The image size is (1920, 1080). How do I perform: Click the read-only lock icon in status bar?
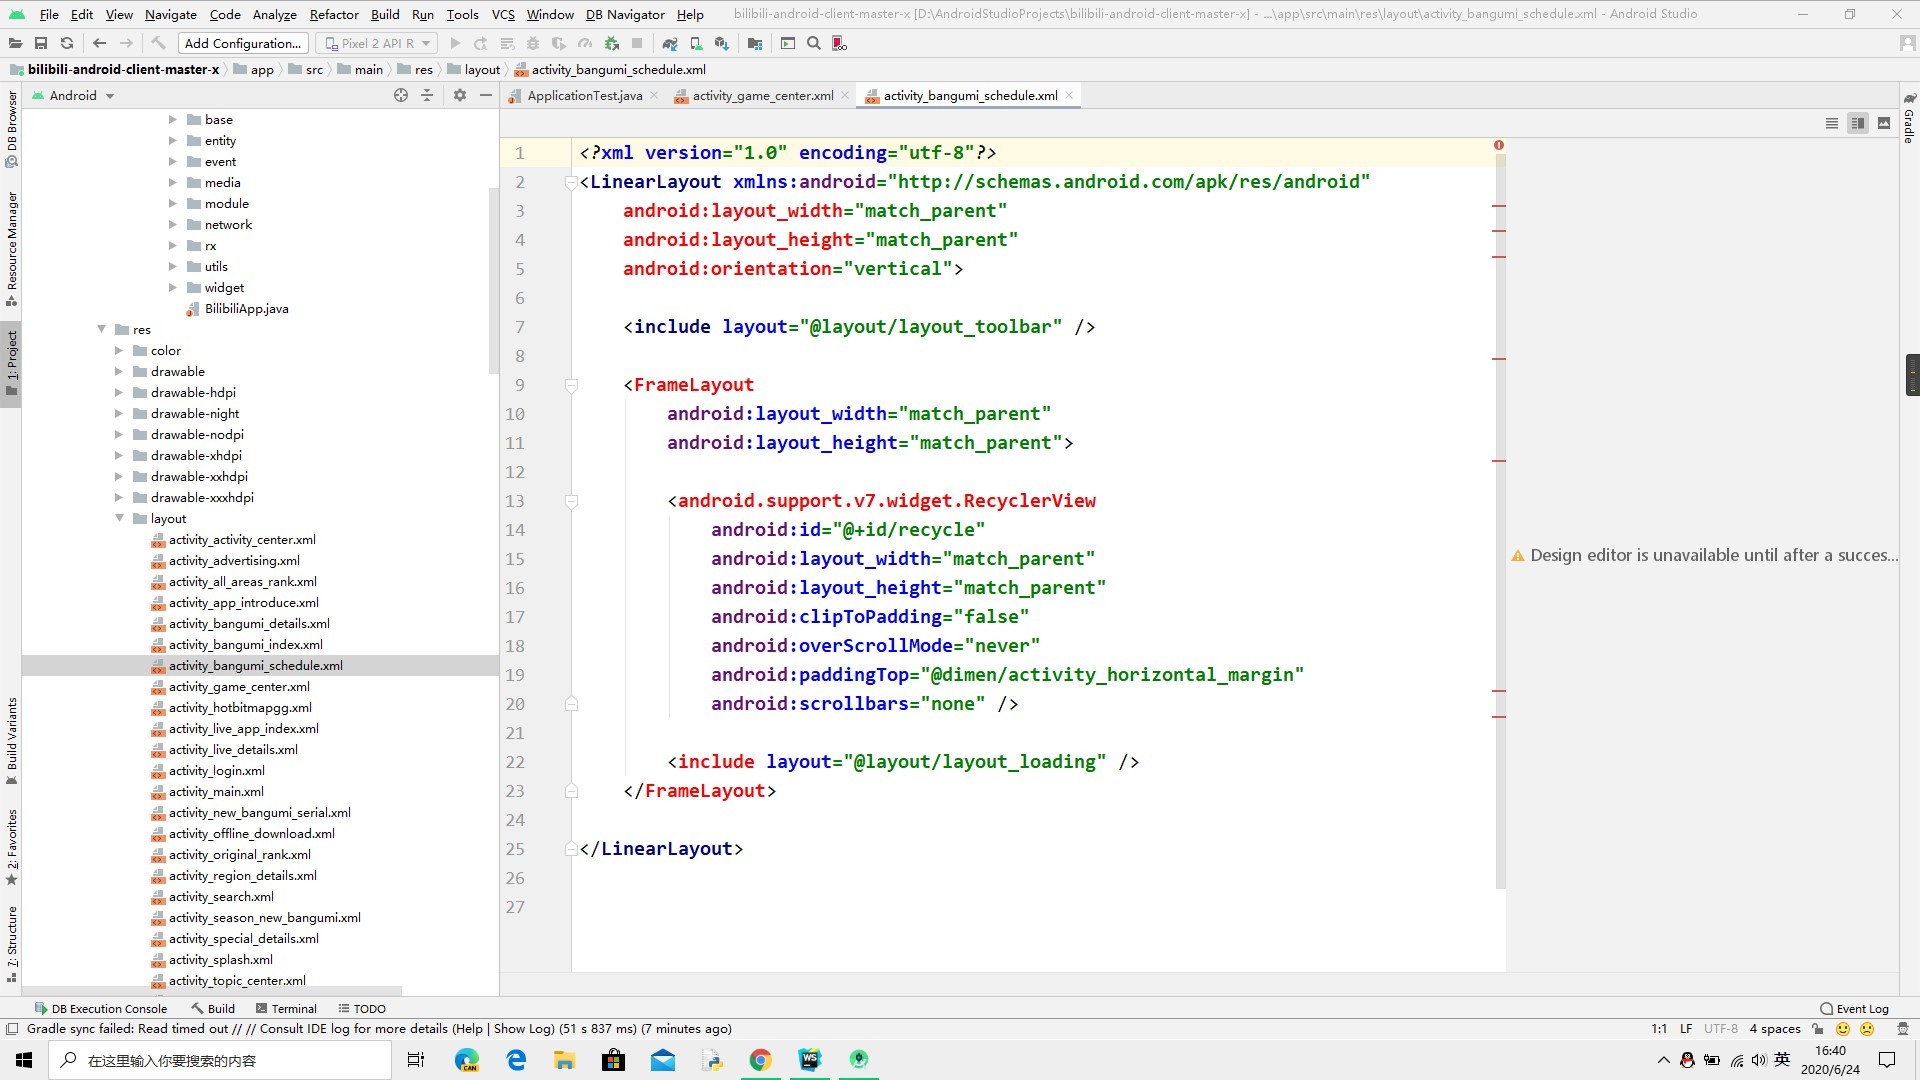pos(1818,1028)
